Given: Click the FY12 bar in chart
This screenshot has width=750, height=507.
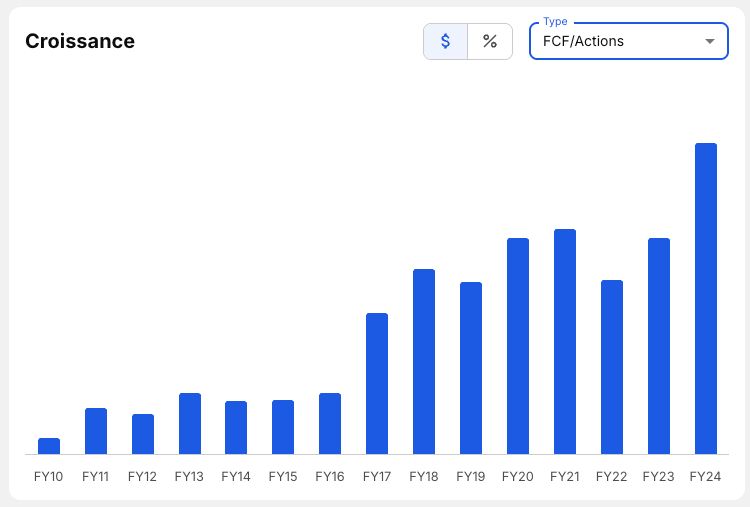Looking at the screenshot, I should (x=143, y=434).
